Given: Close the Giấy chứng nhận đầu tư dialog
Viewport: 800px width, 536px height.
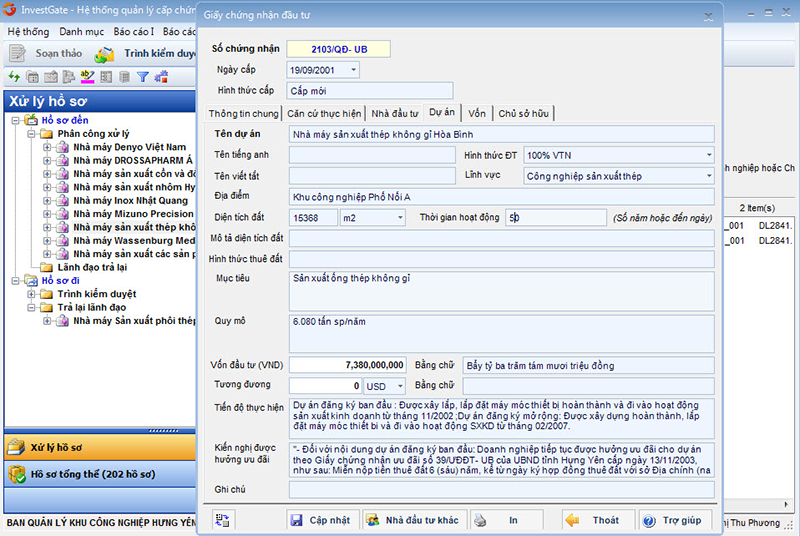Looking at the screenshot, I should tap(708, 17).
